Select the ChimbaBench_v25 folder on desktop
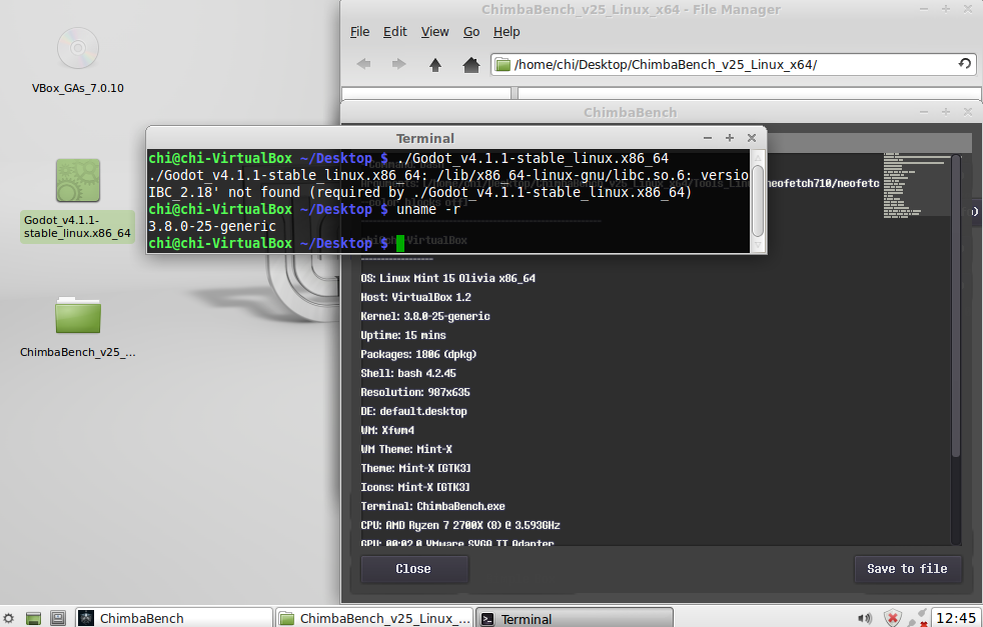The height and width of the screenshot is (627, 983). [78, 315]
